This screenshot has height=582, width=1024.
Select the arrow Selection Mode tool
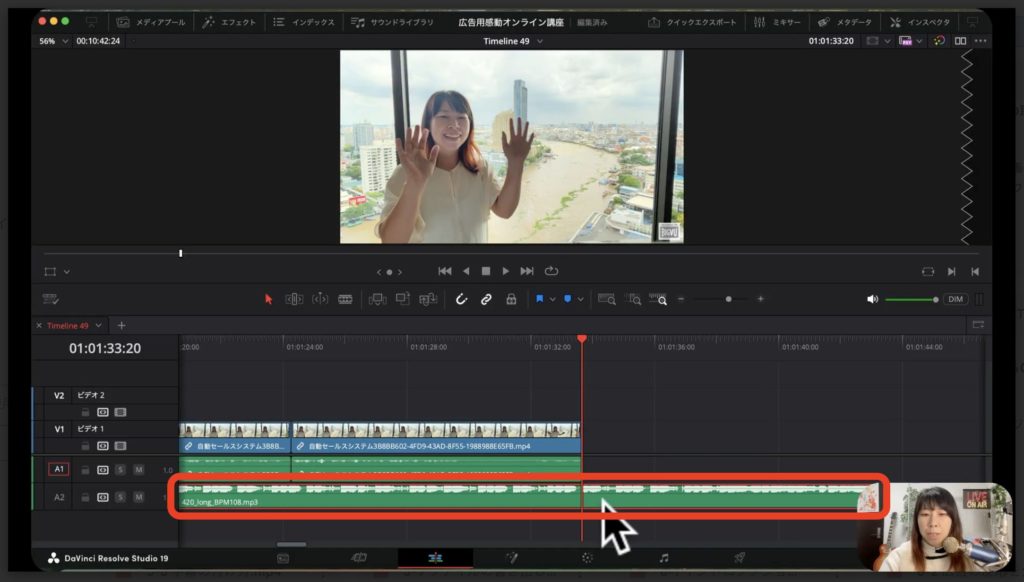tap(267, 298)
